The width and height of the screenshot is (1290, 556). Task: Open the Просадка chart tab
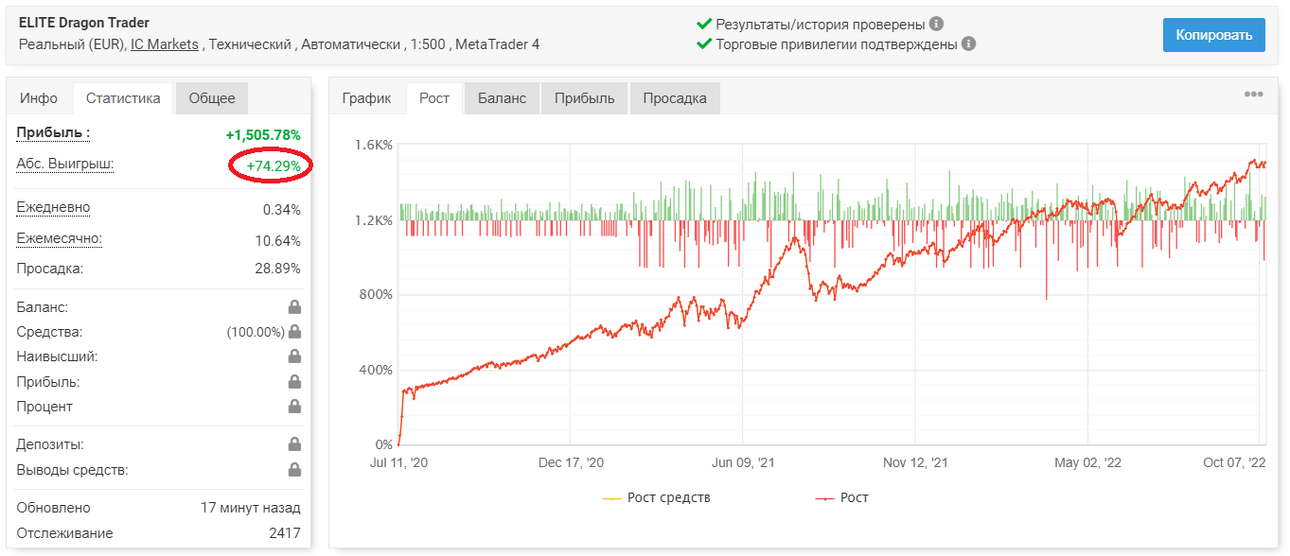pyautogui.click(x=675, y=98)
